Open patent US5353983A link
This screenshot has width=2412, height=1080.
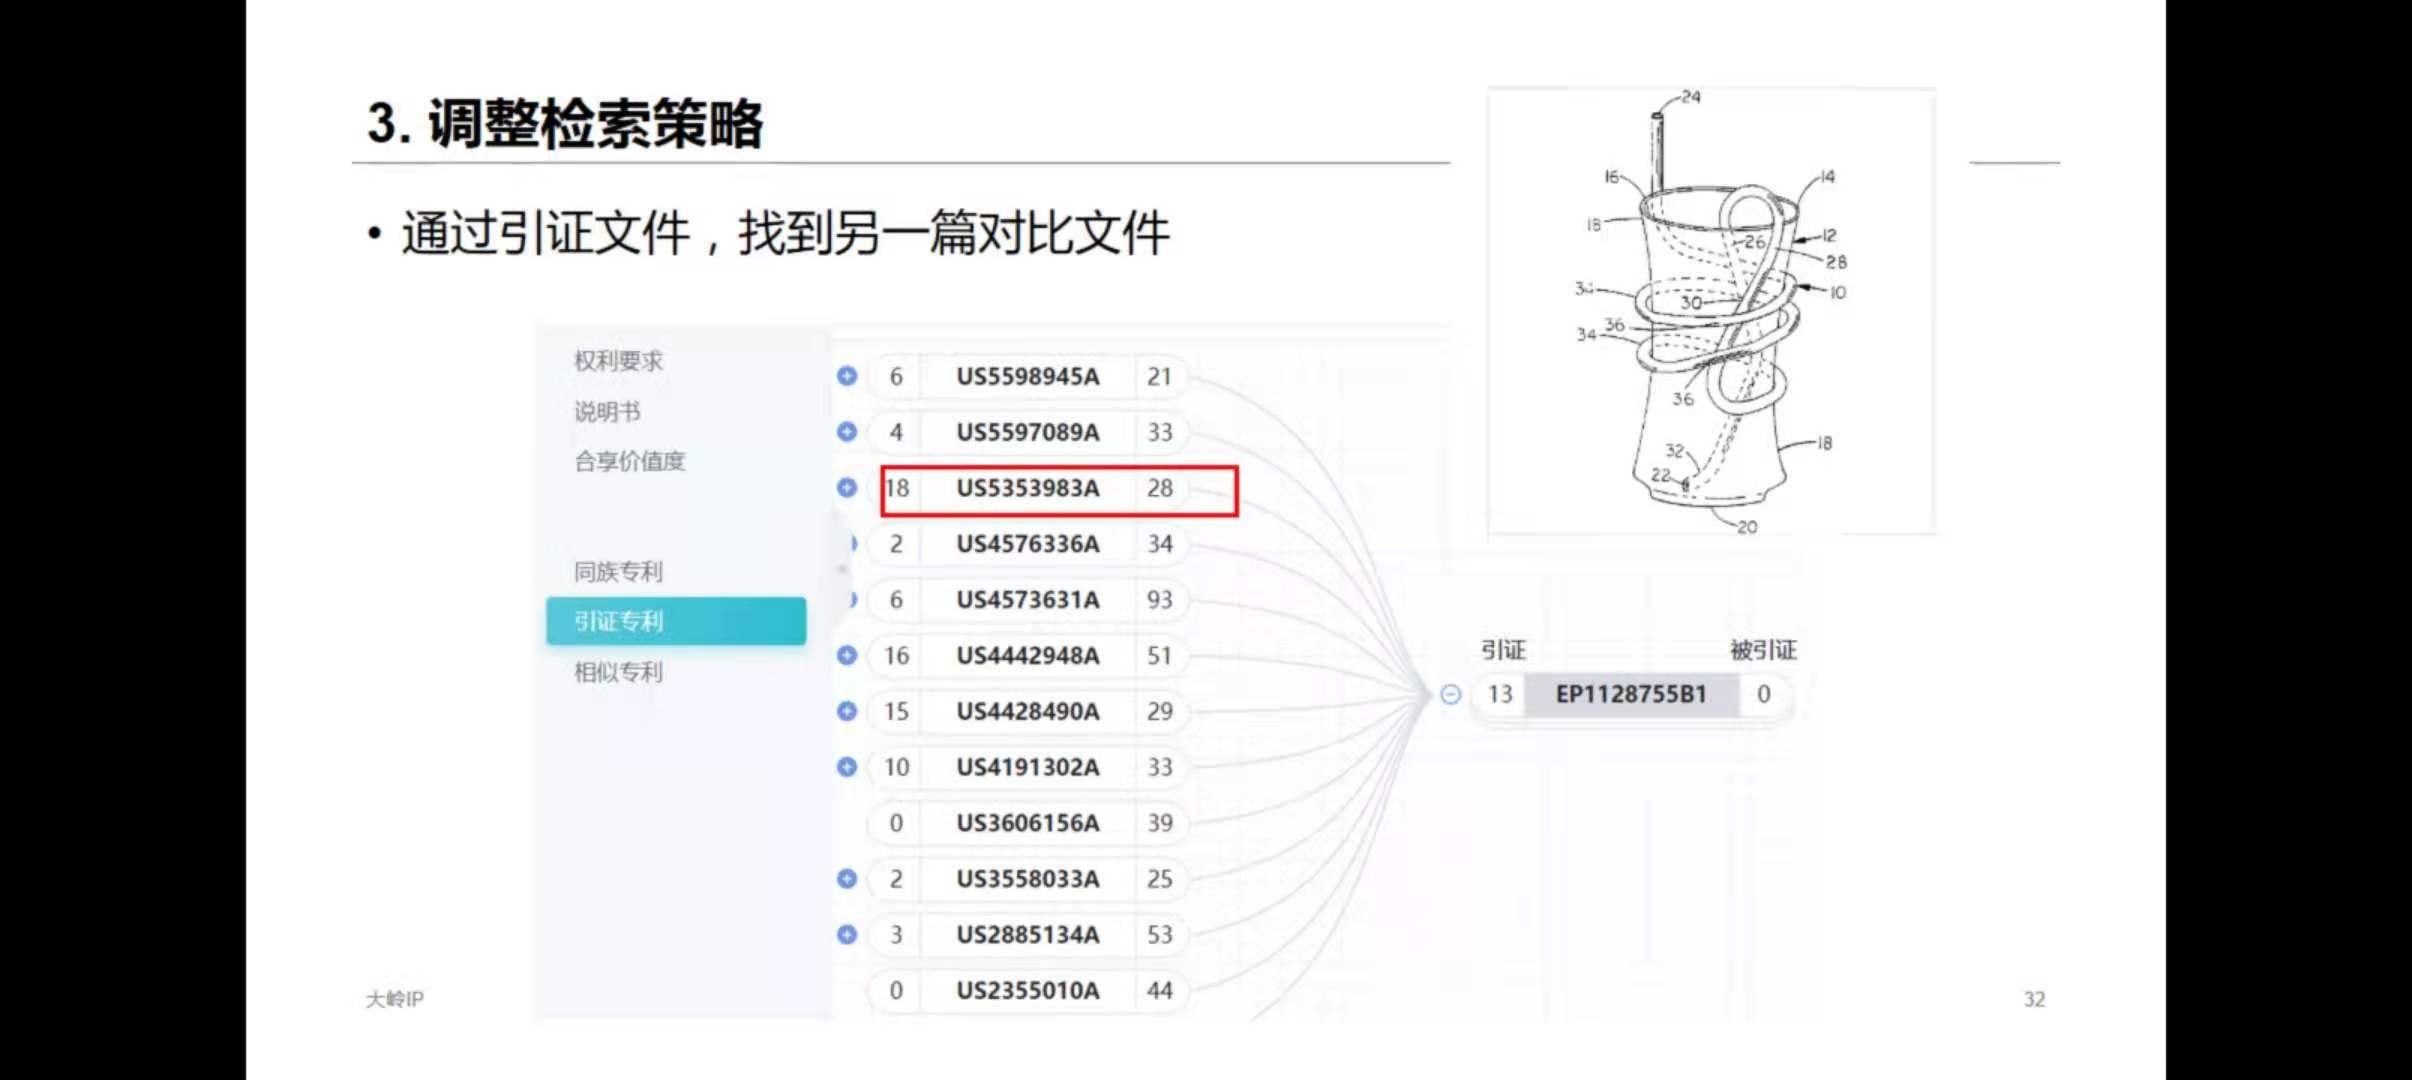pos(1028,488)
